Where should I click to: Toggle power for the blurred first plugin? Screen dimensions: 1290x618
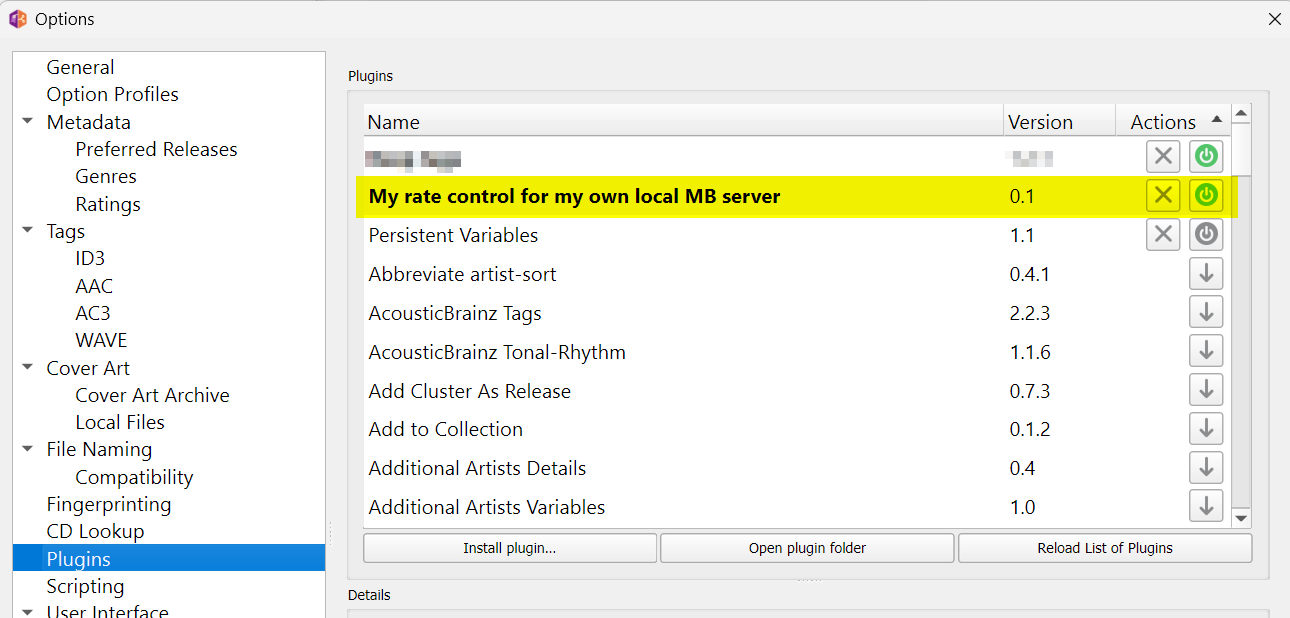pos(1206,156)
